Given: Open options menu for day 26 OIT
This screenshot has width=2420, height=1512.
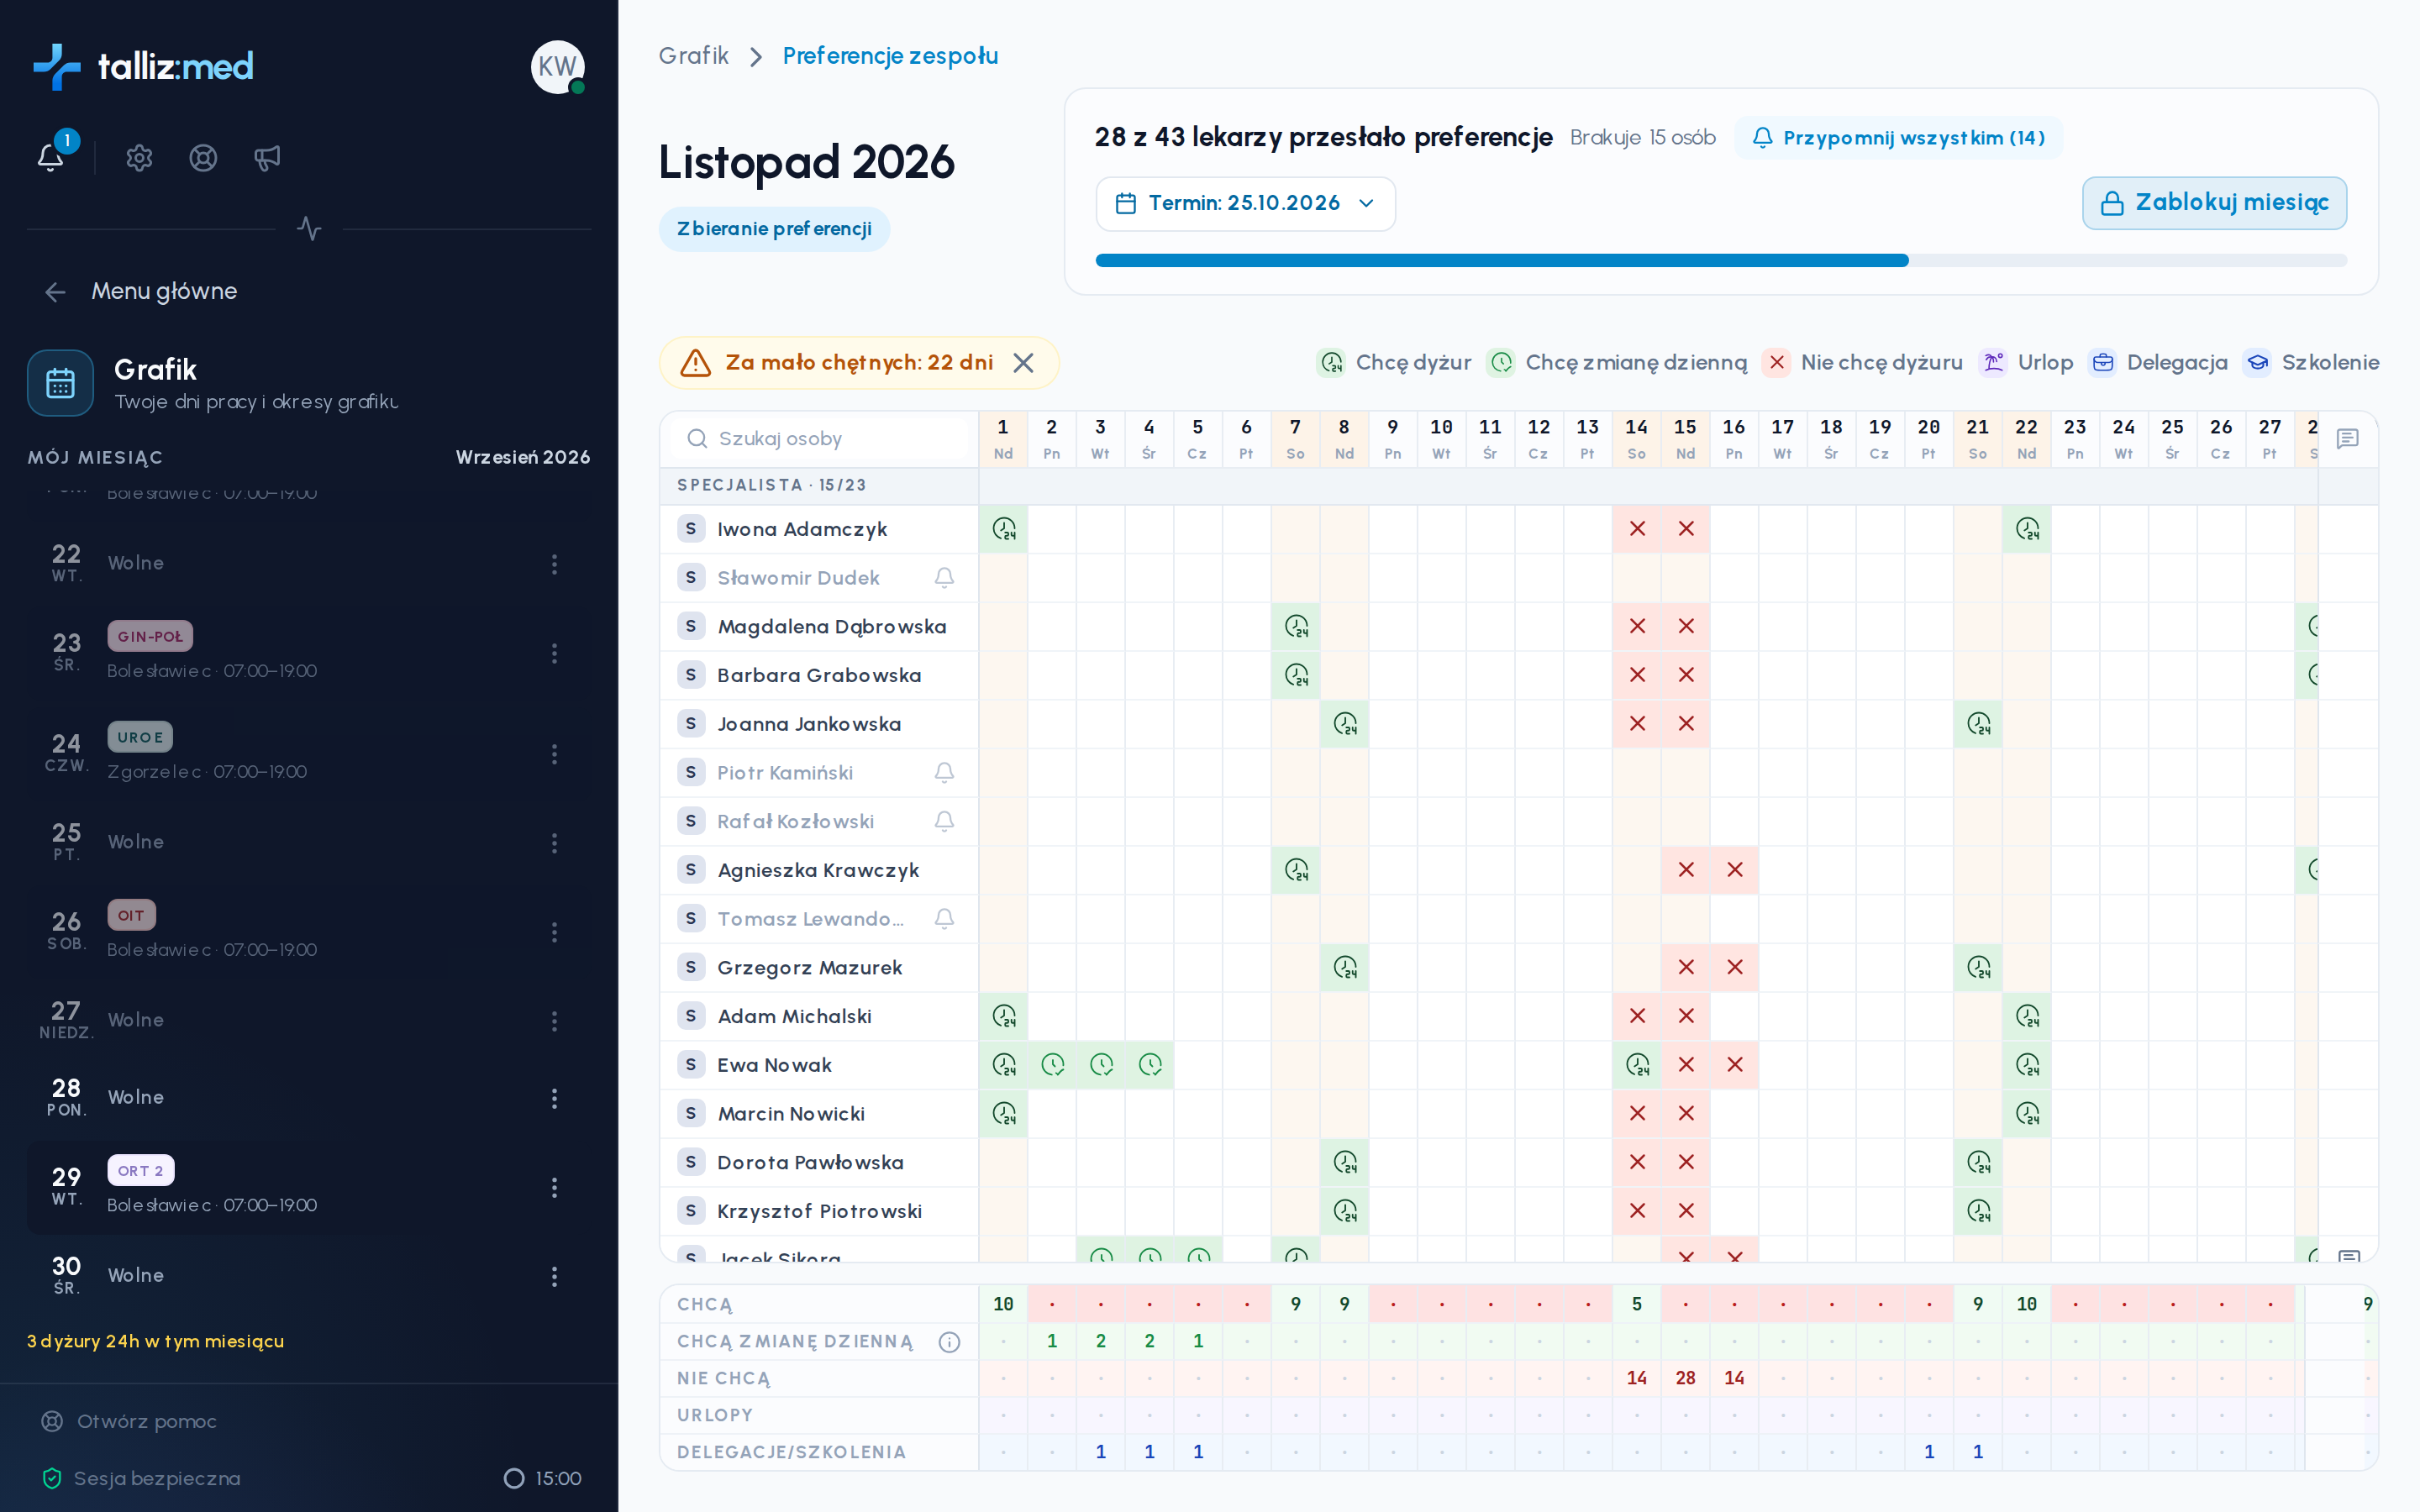Looking at the screenshot, I should (554, 932).
